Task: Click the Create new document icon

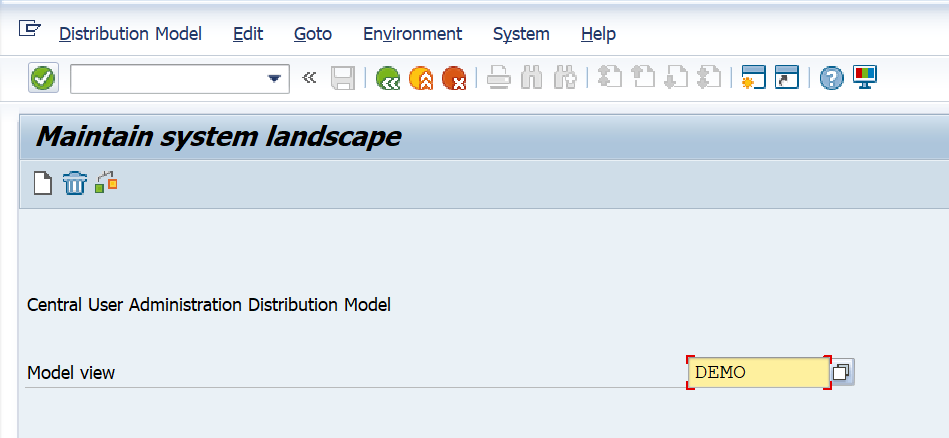Action: [x=42, y=183]
